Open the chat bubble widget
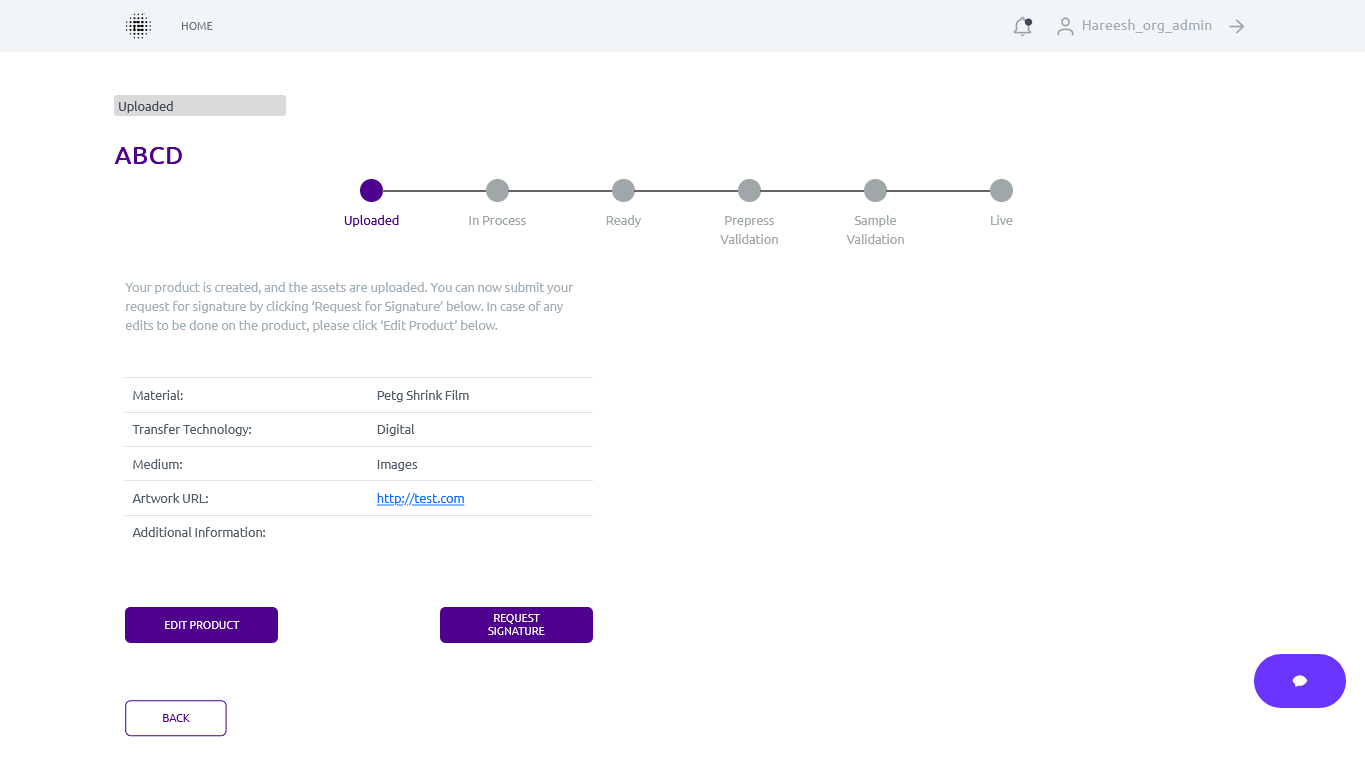The image size is (1365, 768). 1299,681
